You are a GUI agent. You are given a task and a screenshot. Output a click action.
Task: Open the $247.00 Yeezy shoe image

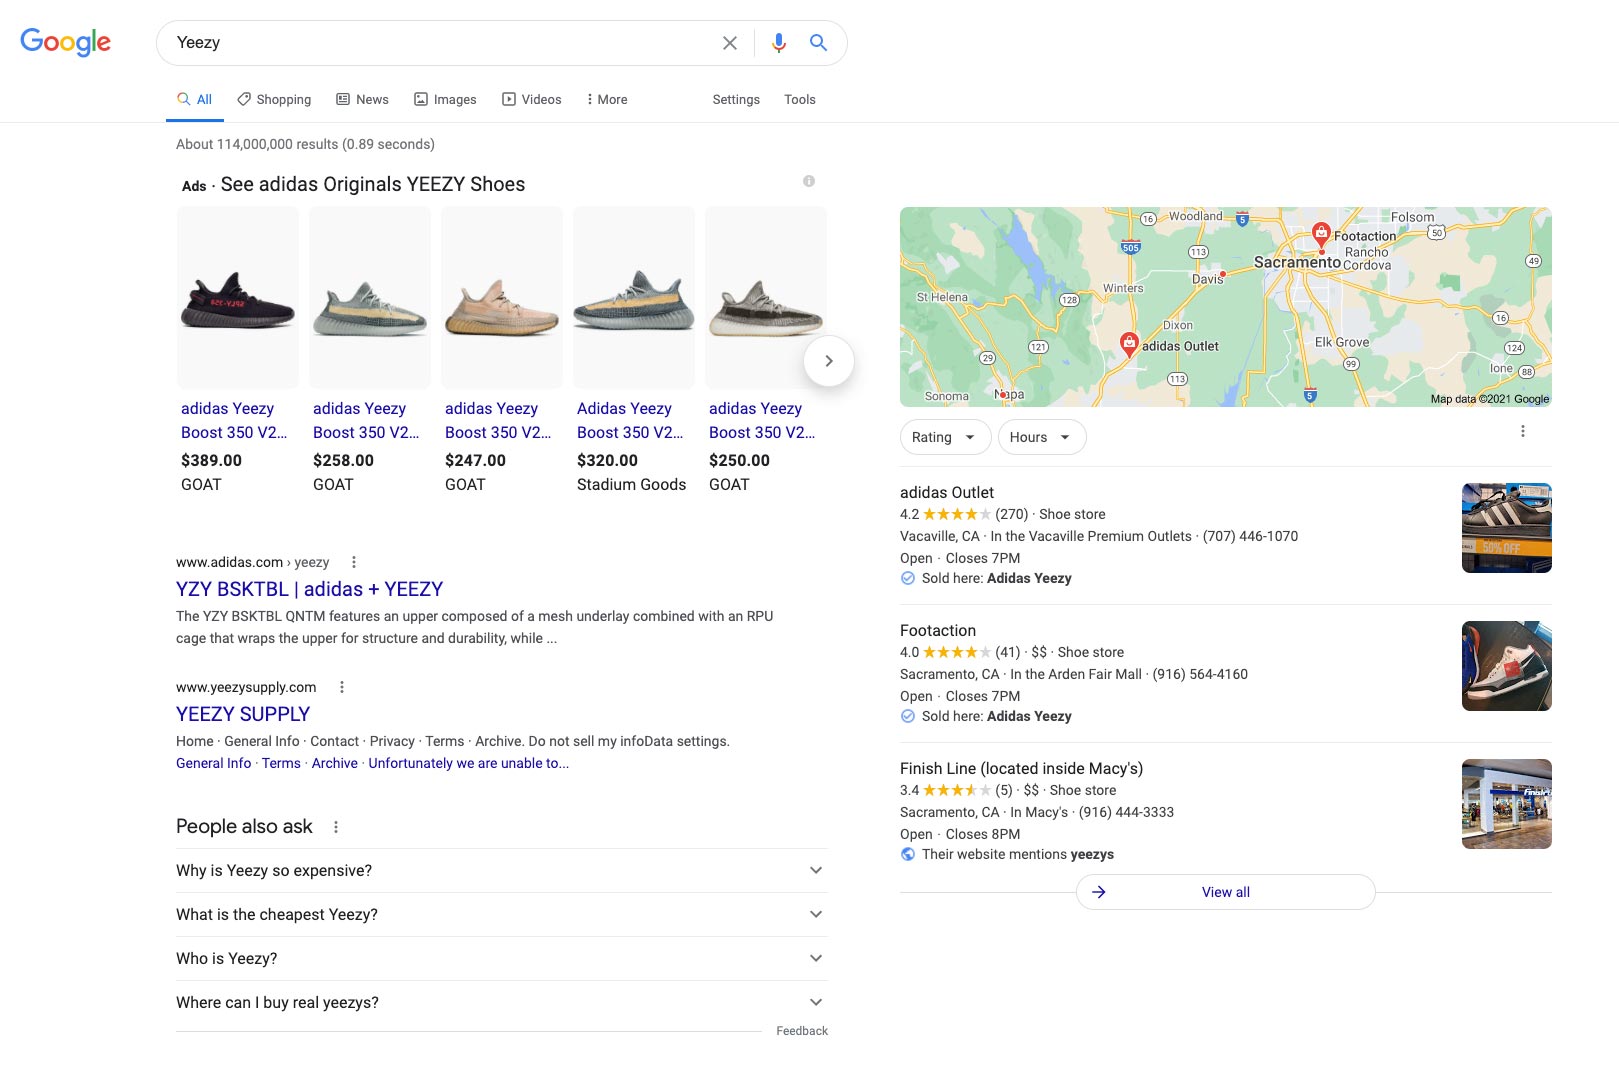point(502,298)
